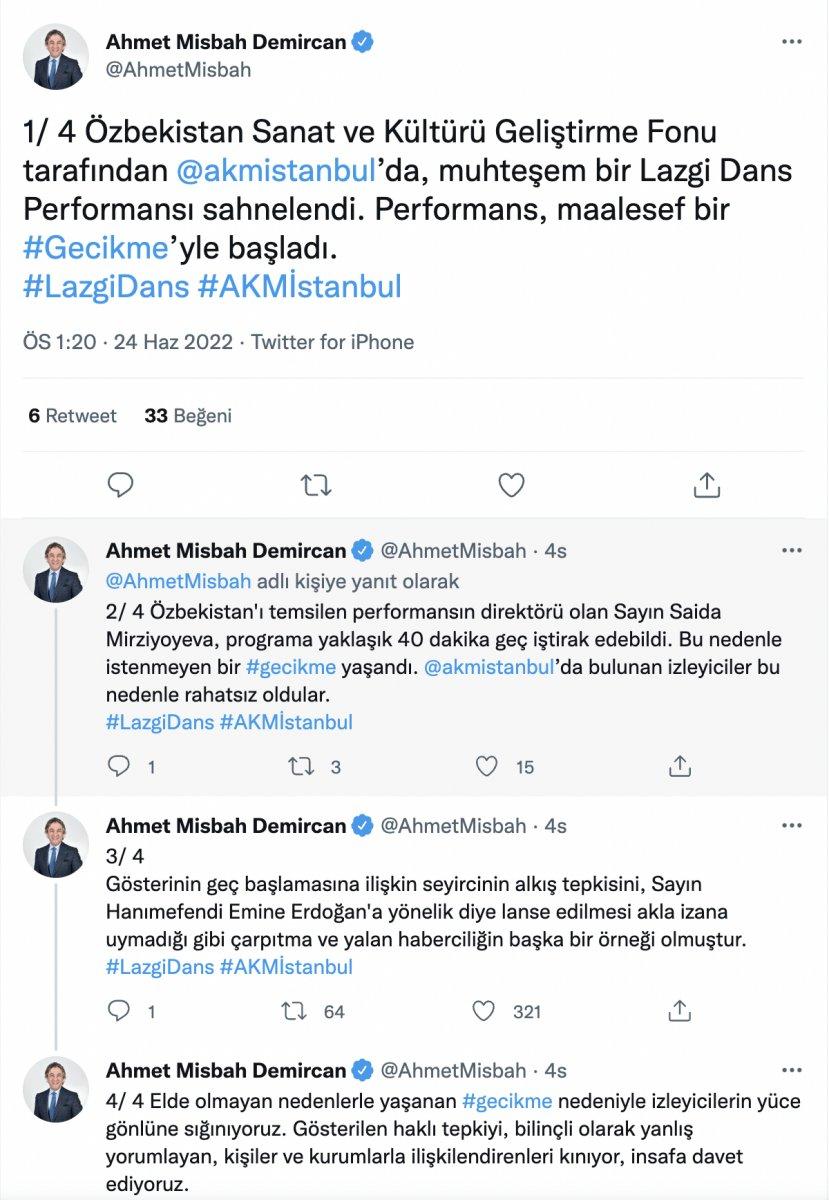
Task: Like the tweet numbered 3/4
Action: click(x=485, y=1012)
